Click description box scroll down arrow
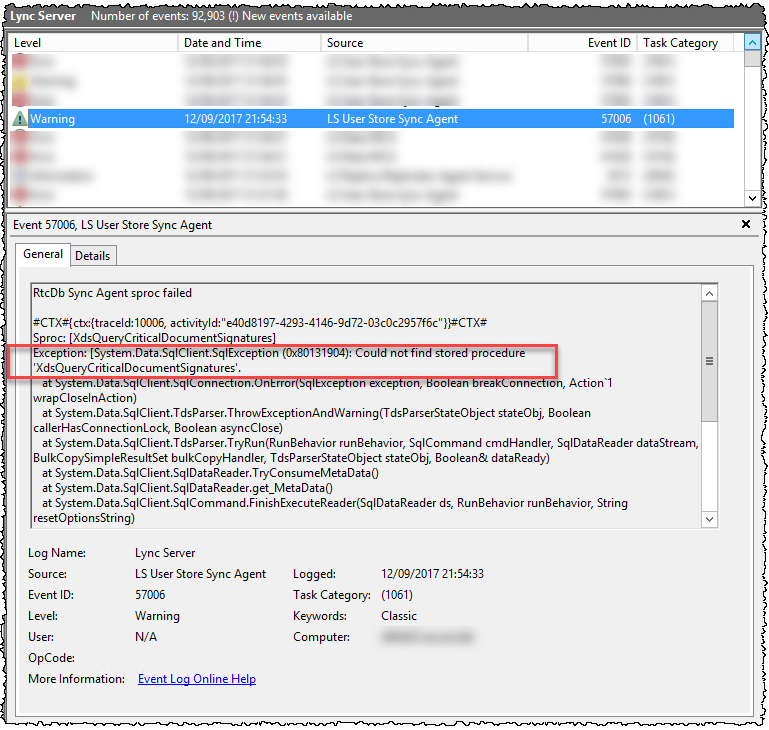769x730 pixels. point(709,520)
